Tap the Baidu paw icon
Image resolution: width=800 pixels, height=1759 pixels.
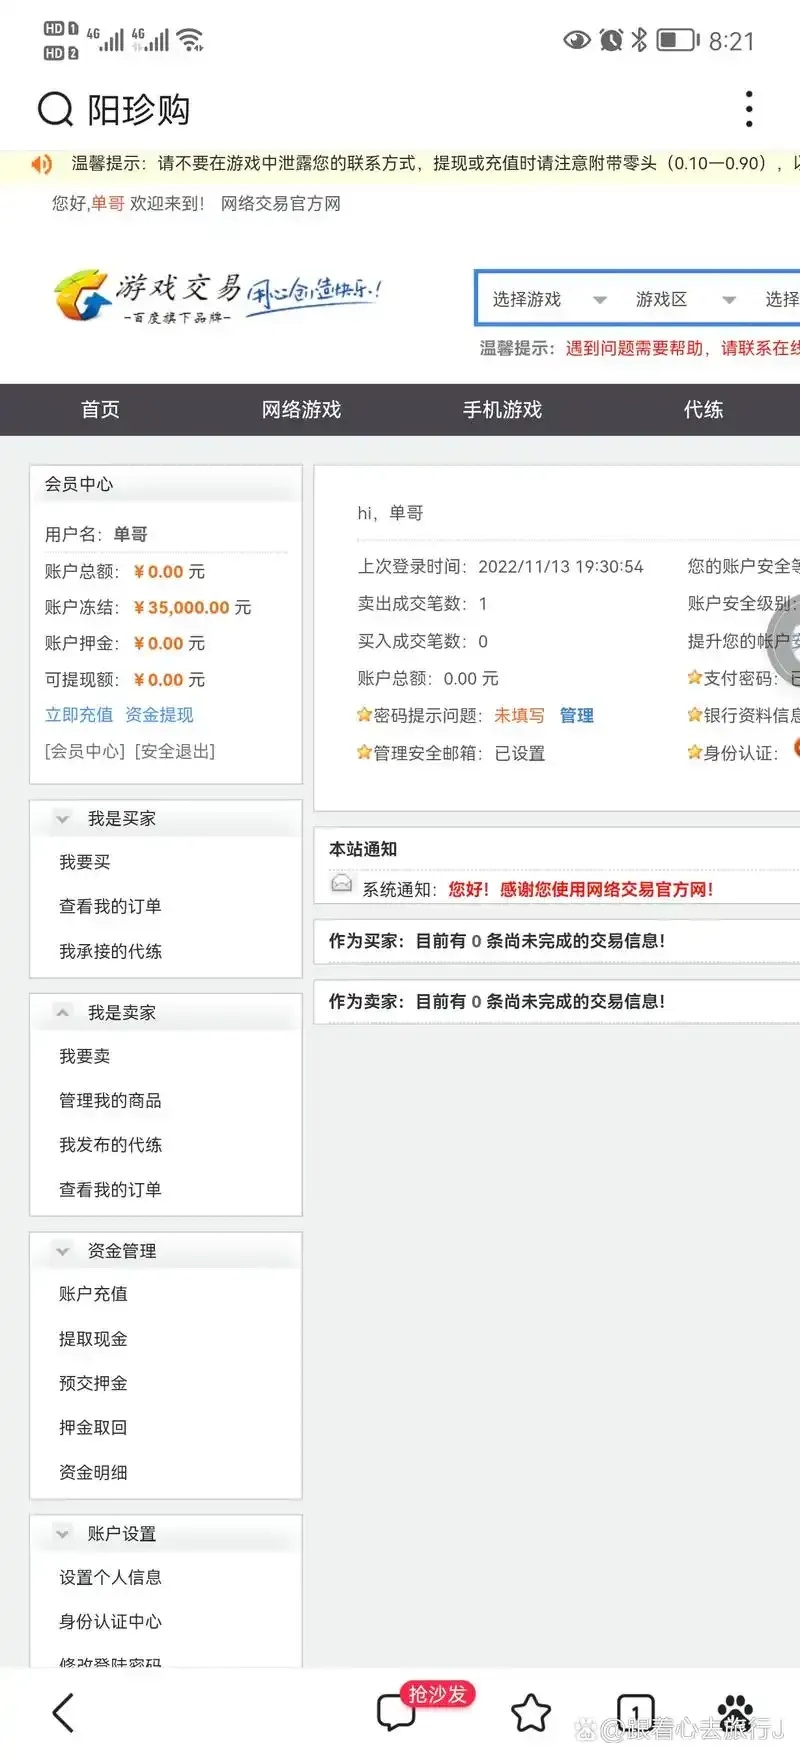(736, 1711)
